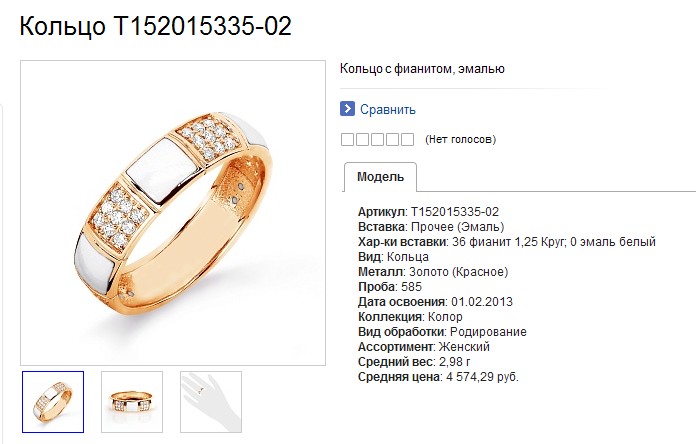
Task: Select the third rating box
Action: (378, 139)
